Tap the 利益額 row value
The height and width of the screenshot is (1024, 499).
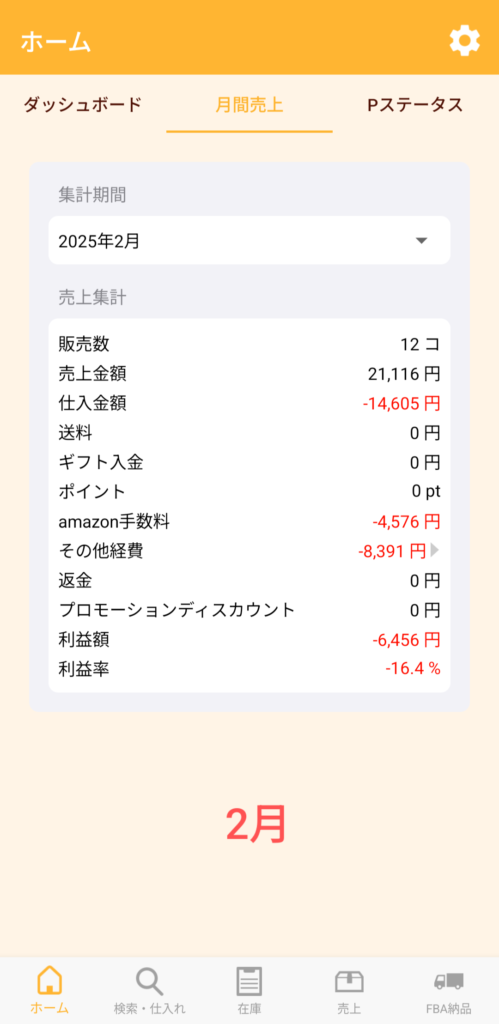(406, 640)
